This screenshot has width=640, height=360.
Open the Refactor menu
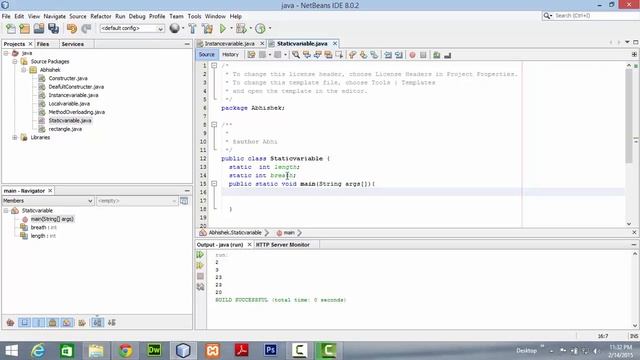tap(101, 16)
